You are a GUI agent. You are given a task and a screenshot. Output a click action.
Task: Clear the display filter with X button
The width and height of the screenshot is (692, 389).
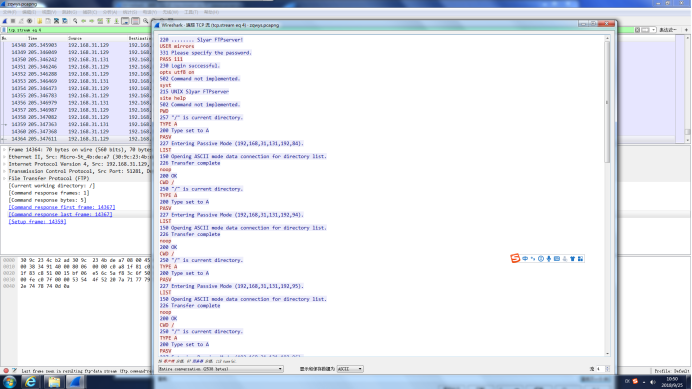(x=637, y=30)
